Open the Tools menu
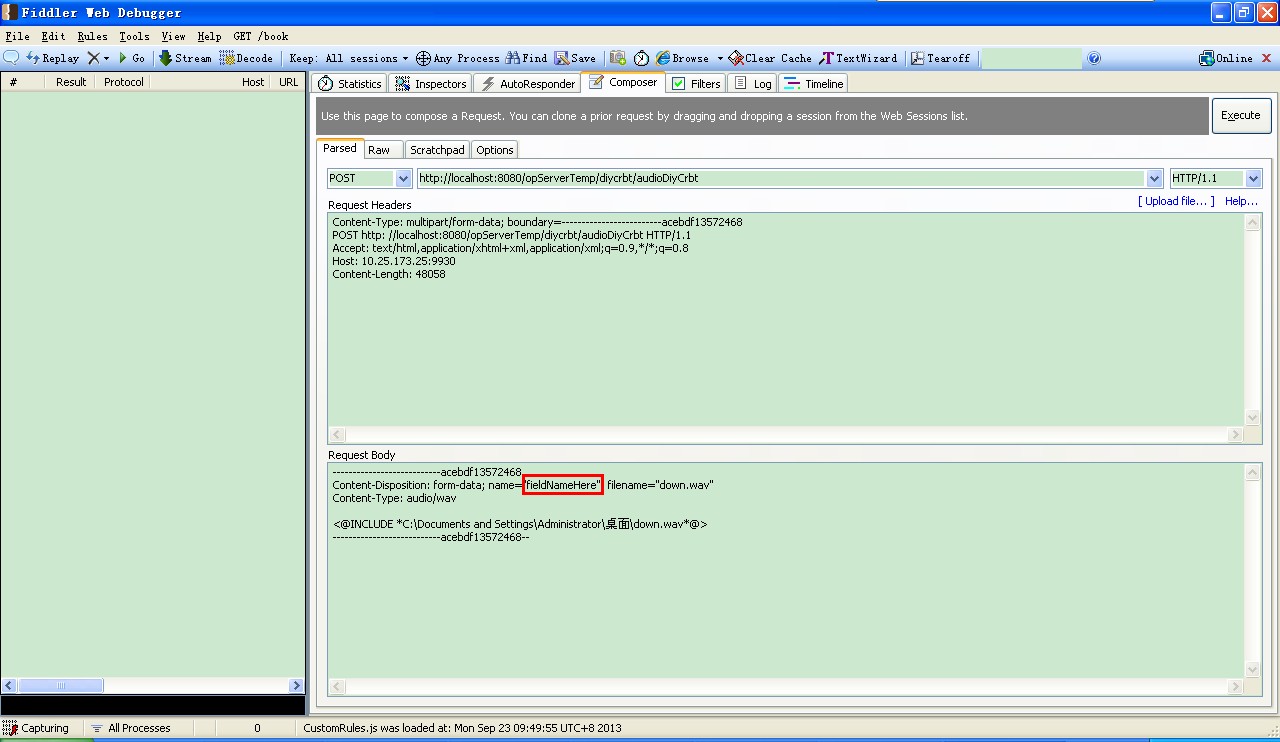This screenshot has height=742, width=1280. pos(134,36)
